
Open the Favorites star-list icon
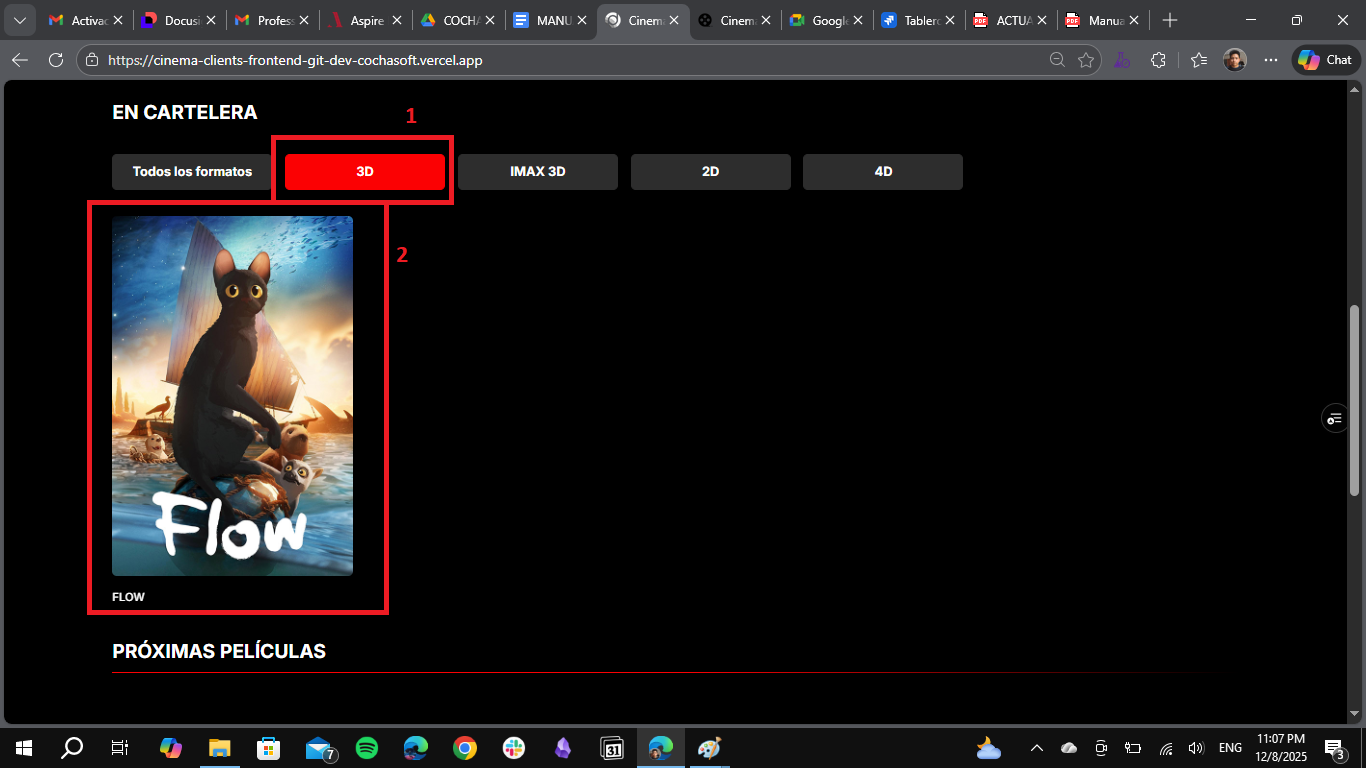(1197, 59)
